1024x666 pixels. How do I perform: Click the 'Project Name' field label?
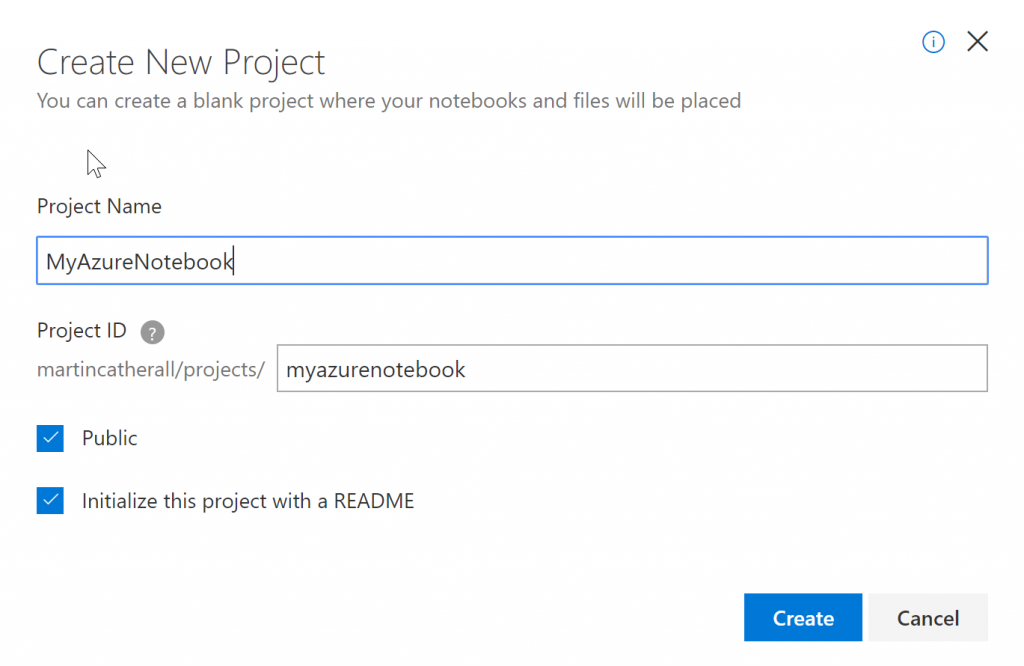pos(99,206)
